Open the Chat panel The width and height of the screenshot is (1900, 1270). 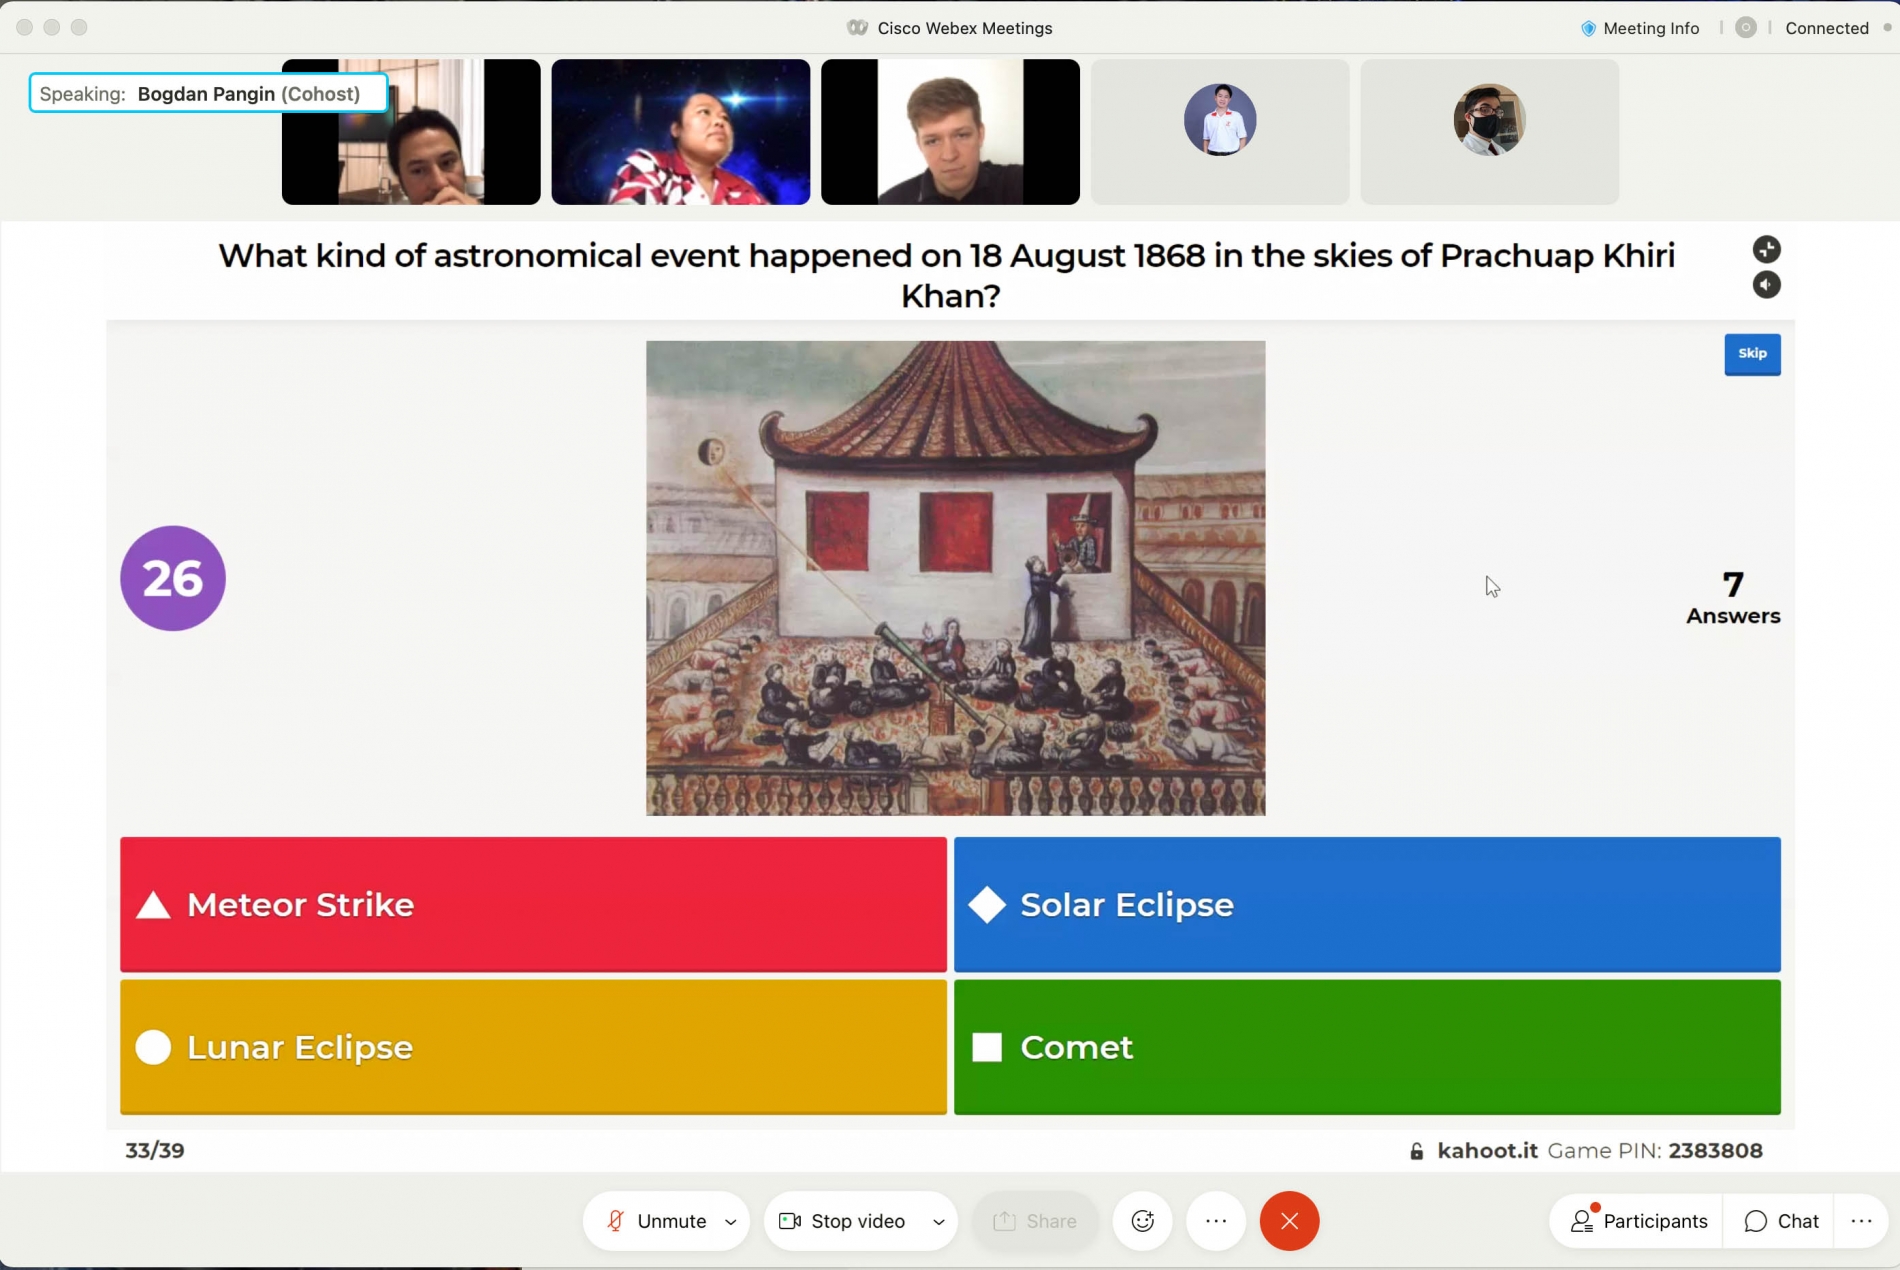click(x=1780, y=1221)
